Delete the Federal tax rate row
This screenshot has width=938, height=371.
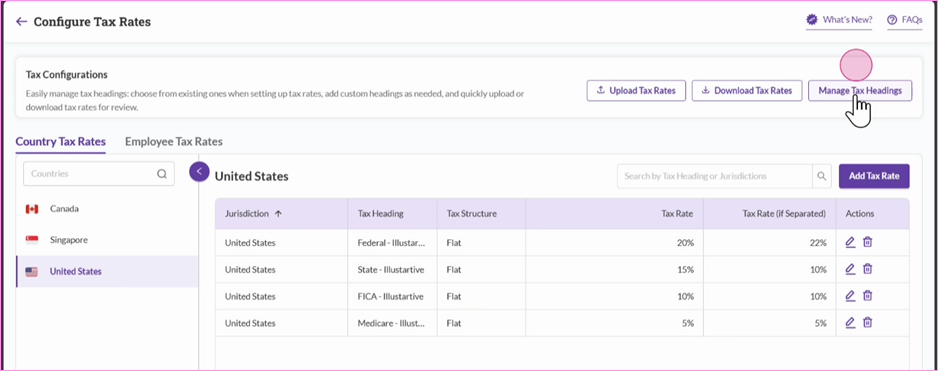867,242
